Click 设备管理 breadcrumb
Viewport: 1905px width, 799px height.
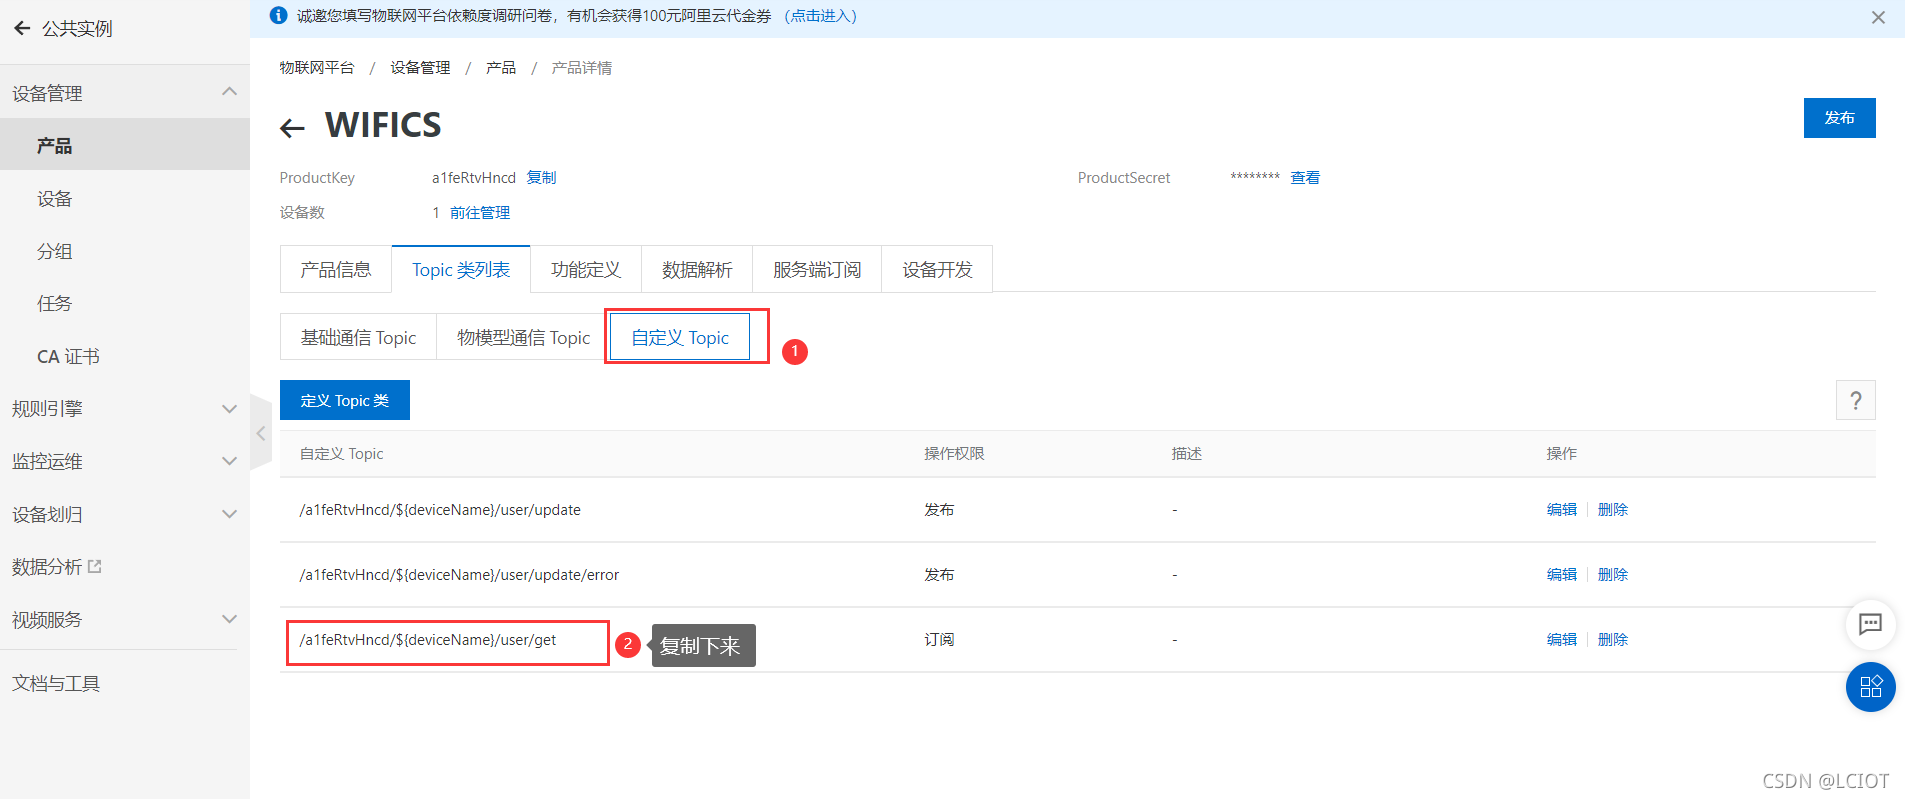tap(420, 67)
